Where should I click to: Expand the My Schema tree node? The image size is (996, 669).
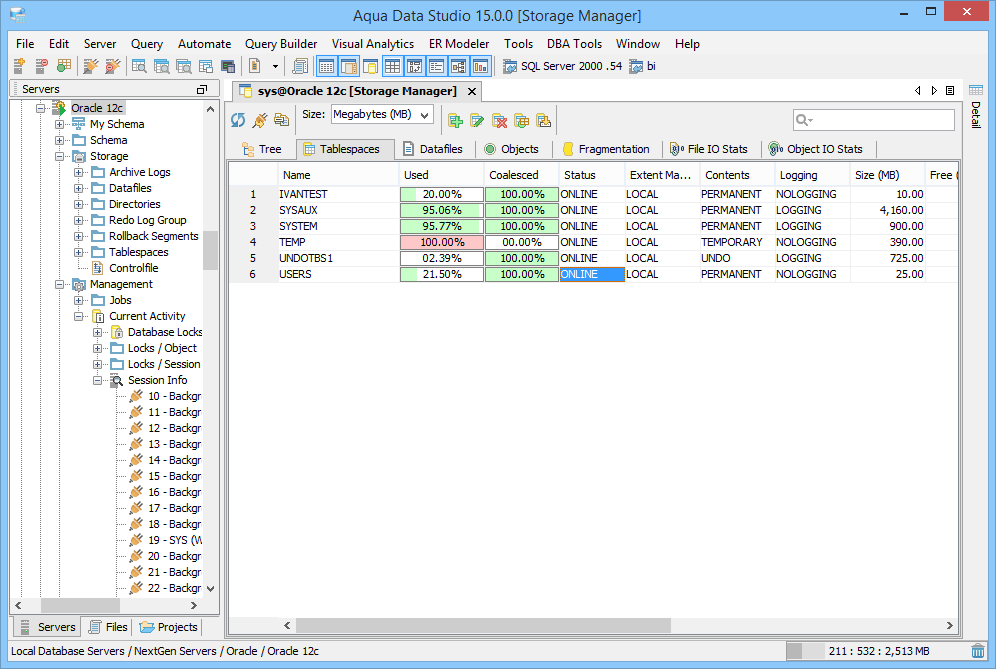pyautogui.click(x=59, y=125)
